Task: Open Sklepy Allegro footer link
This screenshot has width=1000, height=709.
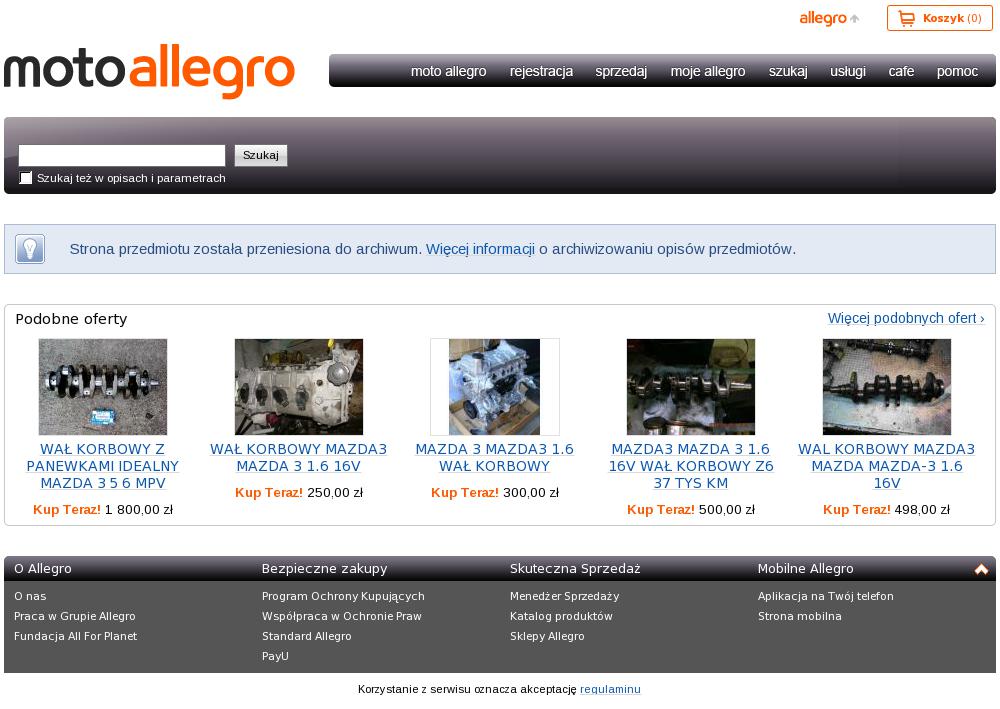Action: pos(547,636)
